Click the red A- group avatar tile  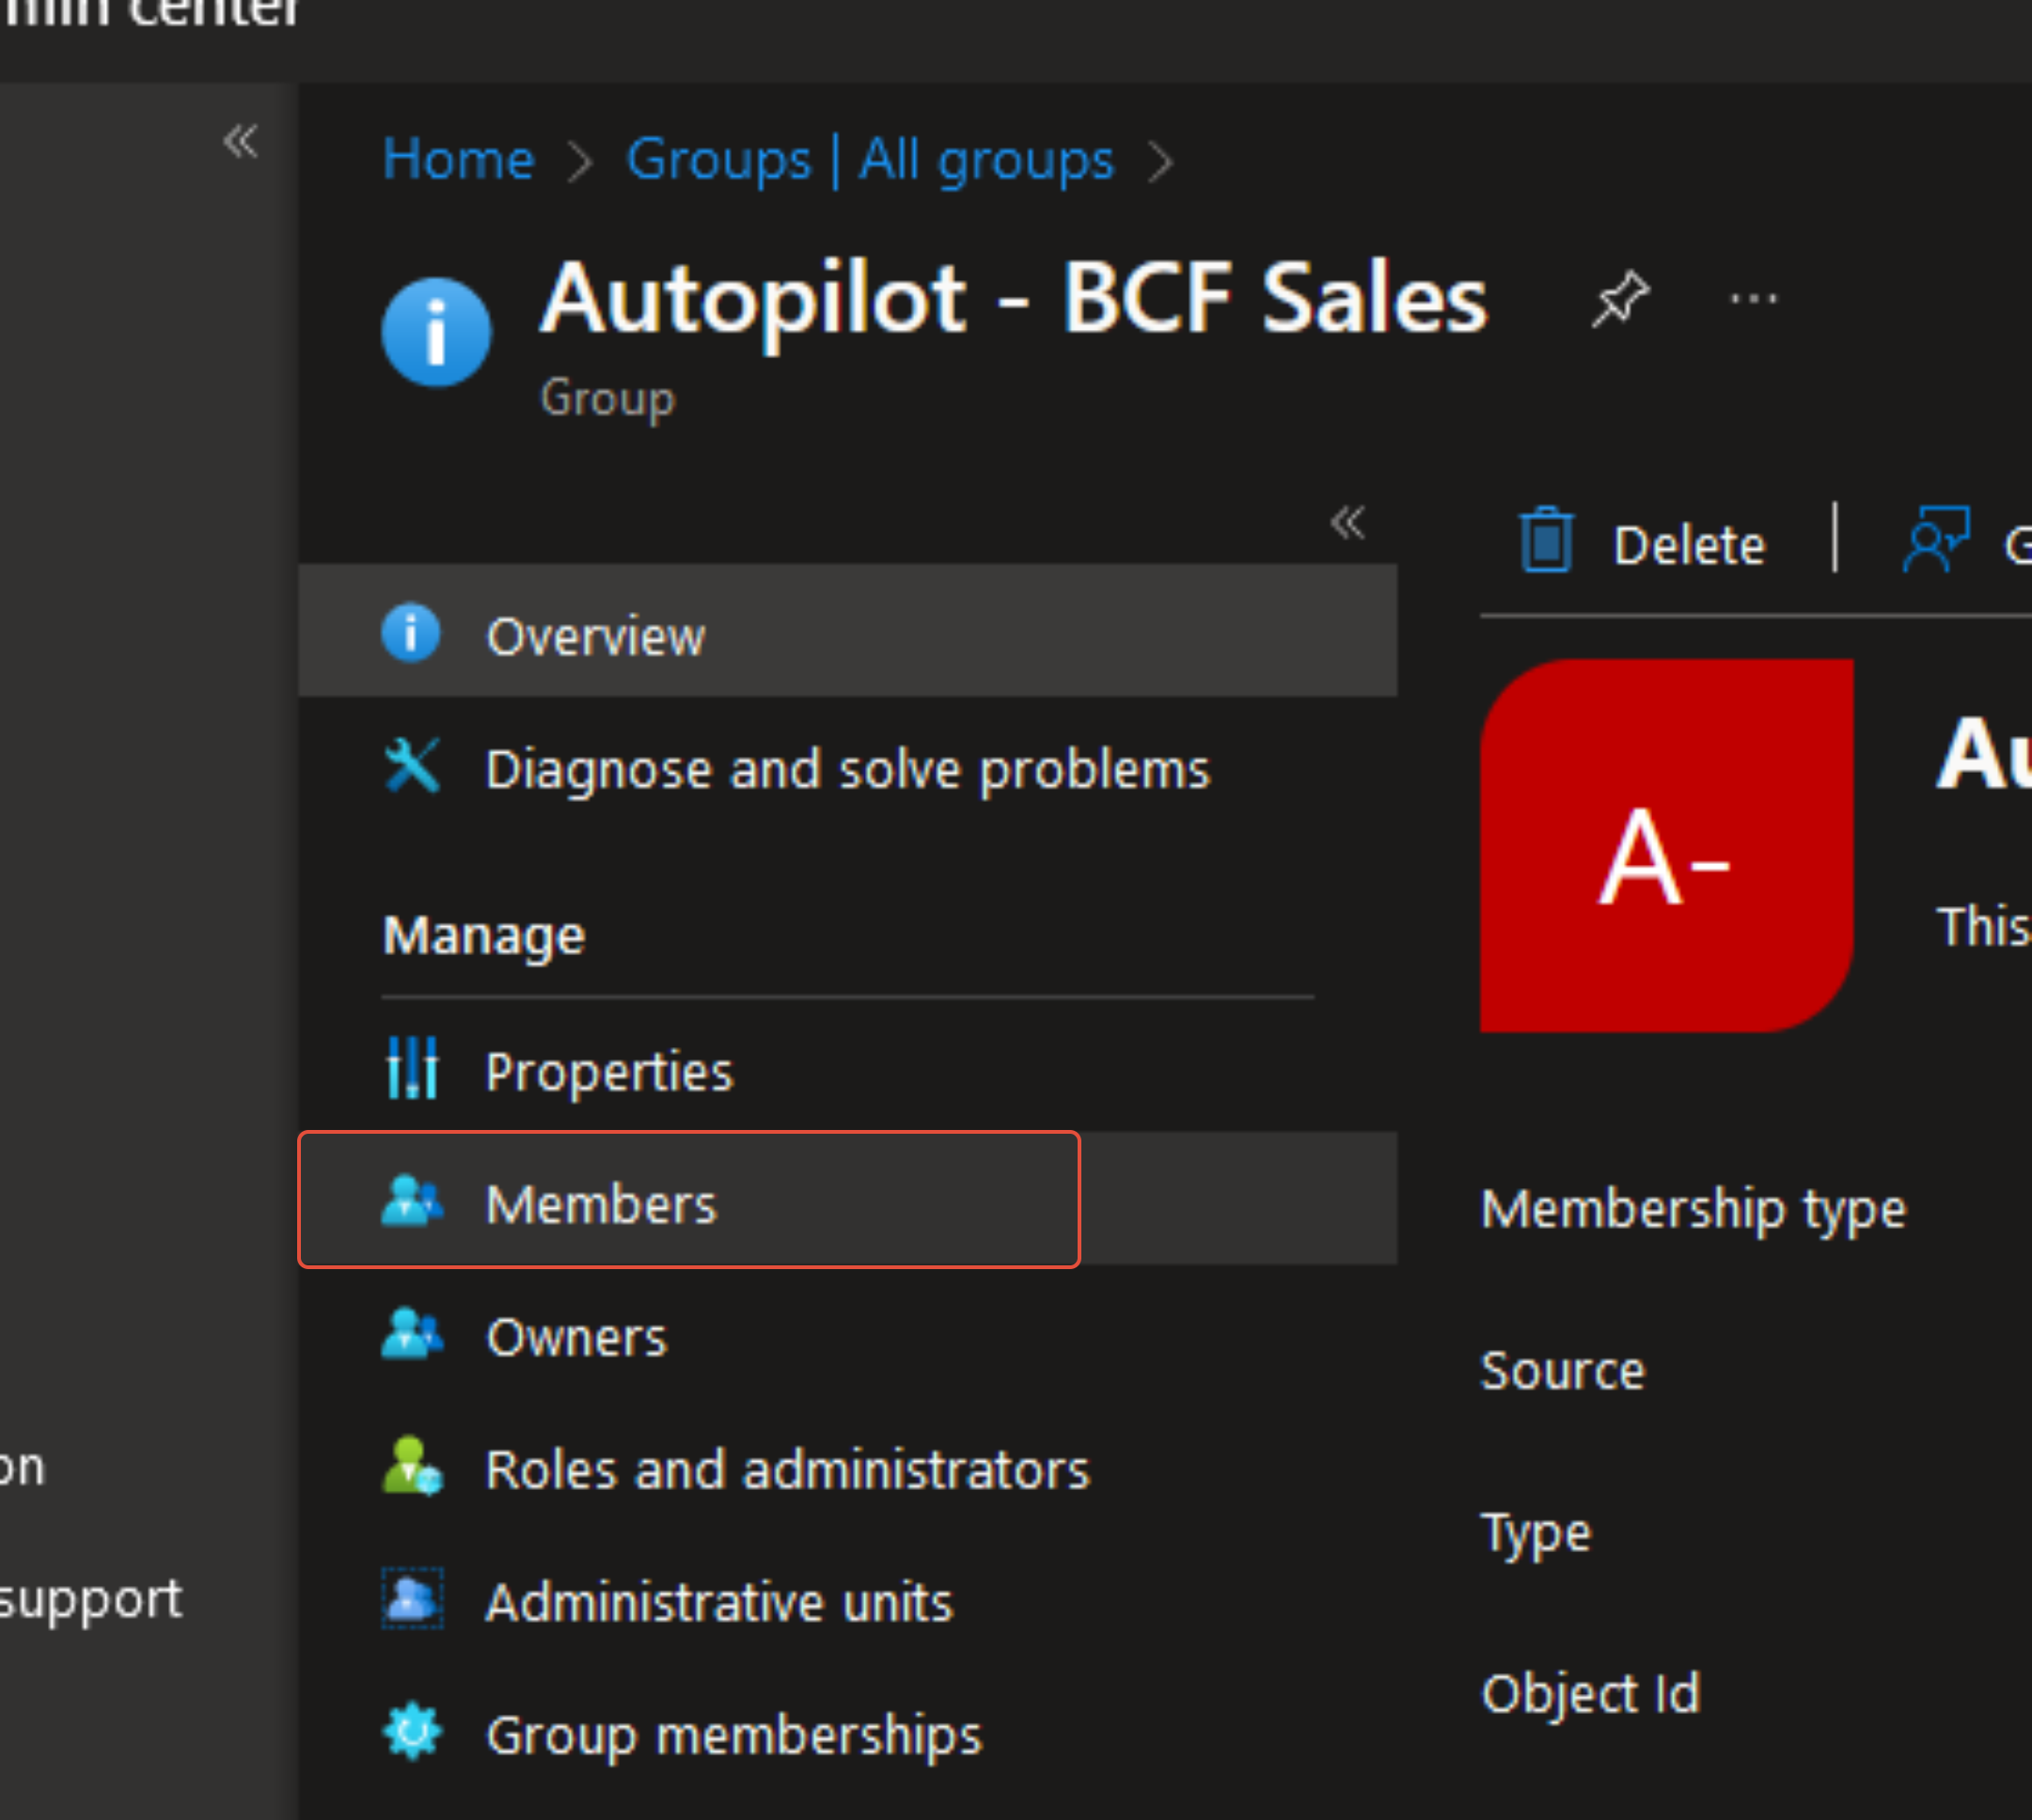coord(1666,845)
